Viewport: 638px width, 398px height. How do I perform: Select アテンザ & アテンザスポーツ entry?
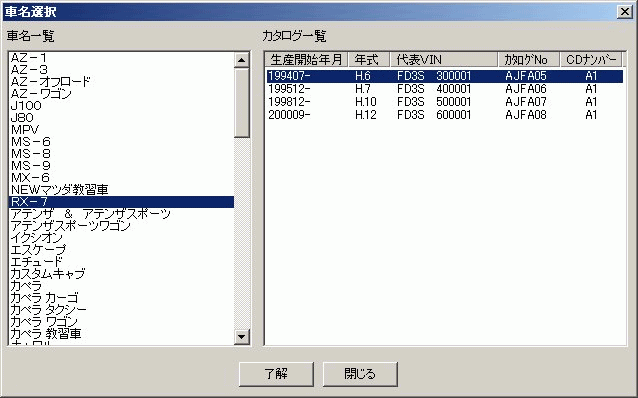point(121,214)
